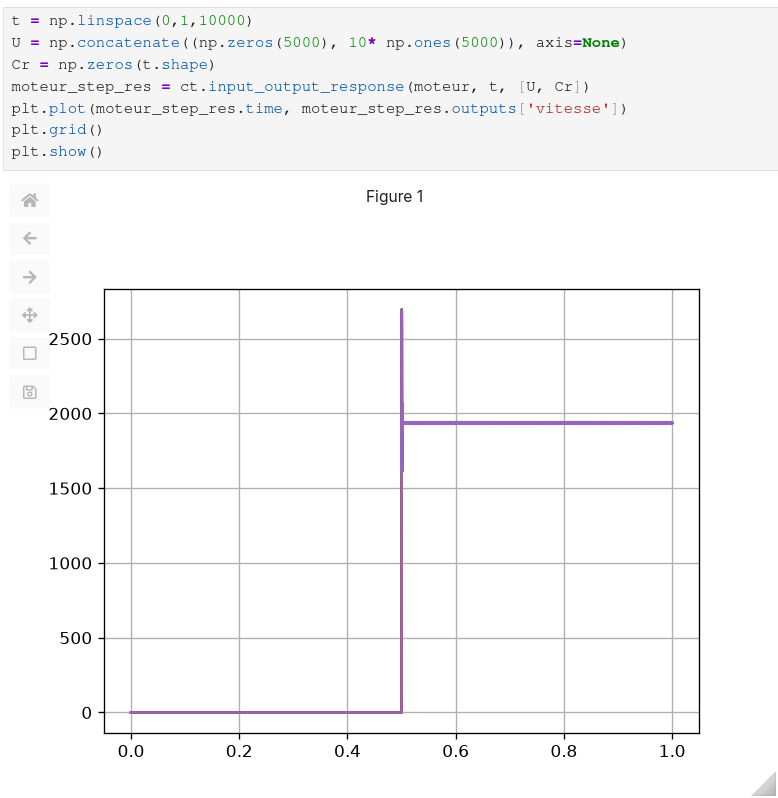778x798 pixels.
Task: Click the 'input_output_response' text in code
Action: (306, 87)
